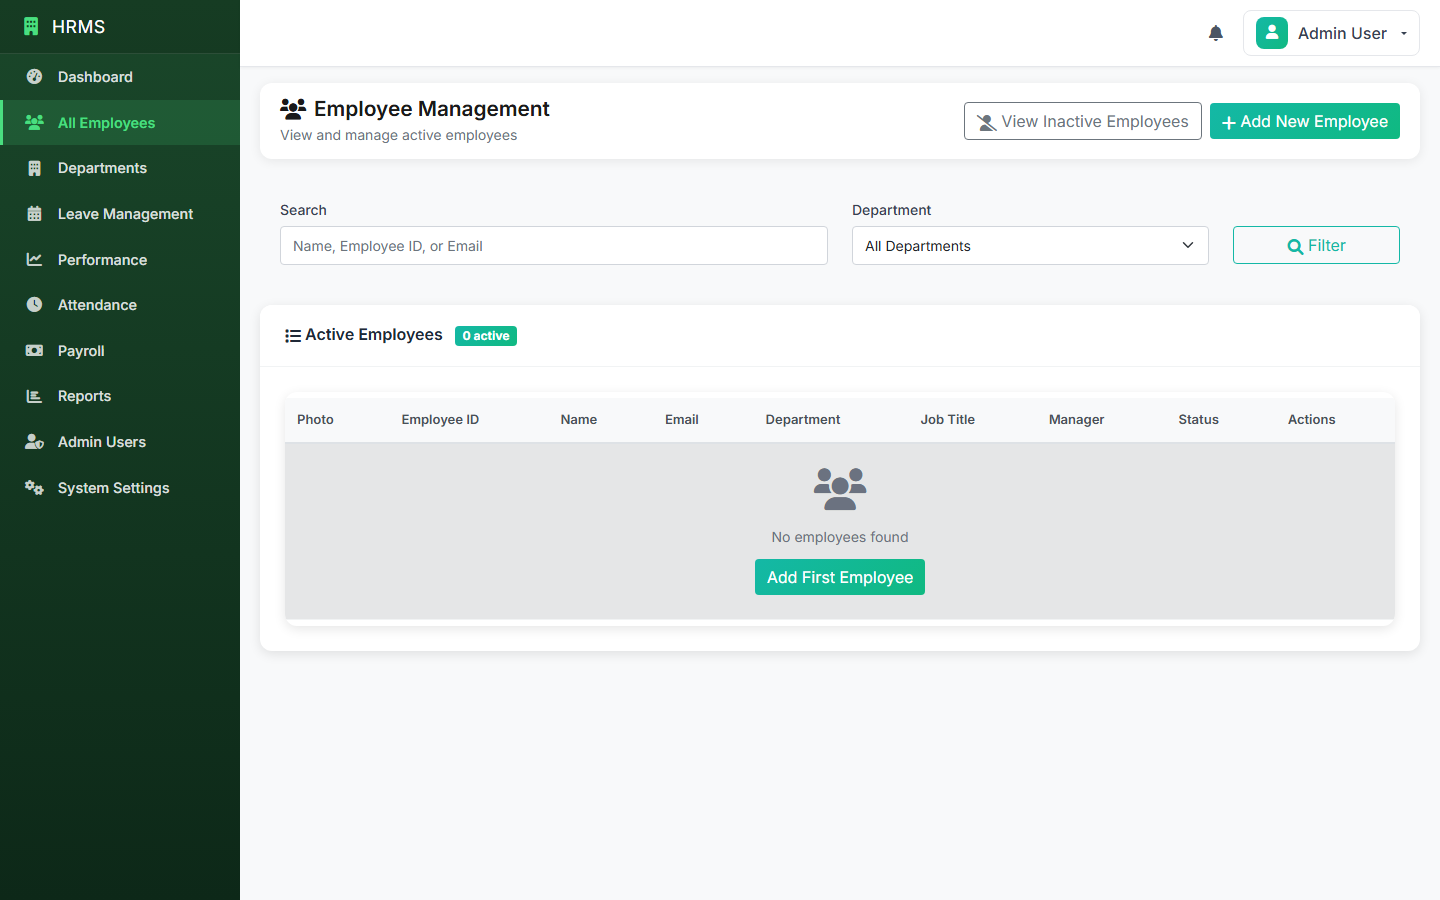Image resolution: width=1440 pixels, height=900 pixels.
Task: Click the Payroll money icon
Action: click(34, 351)
